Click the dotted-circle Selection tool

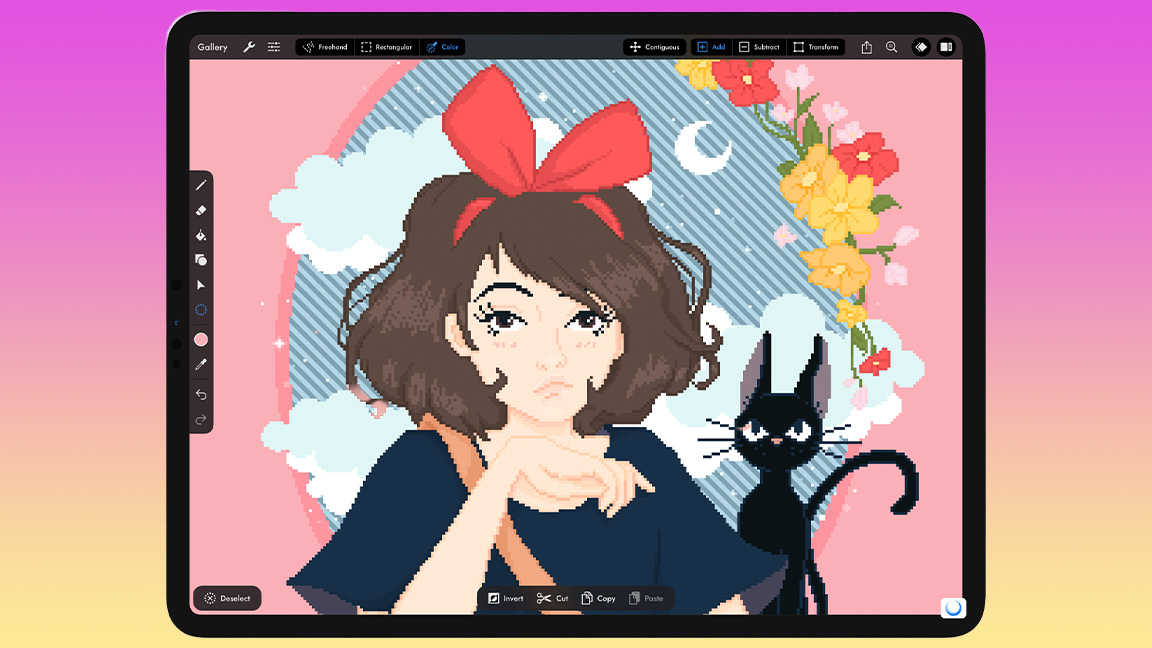pyautogui.click(x=201, y=310)
